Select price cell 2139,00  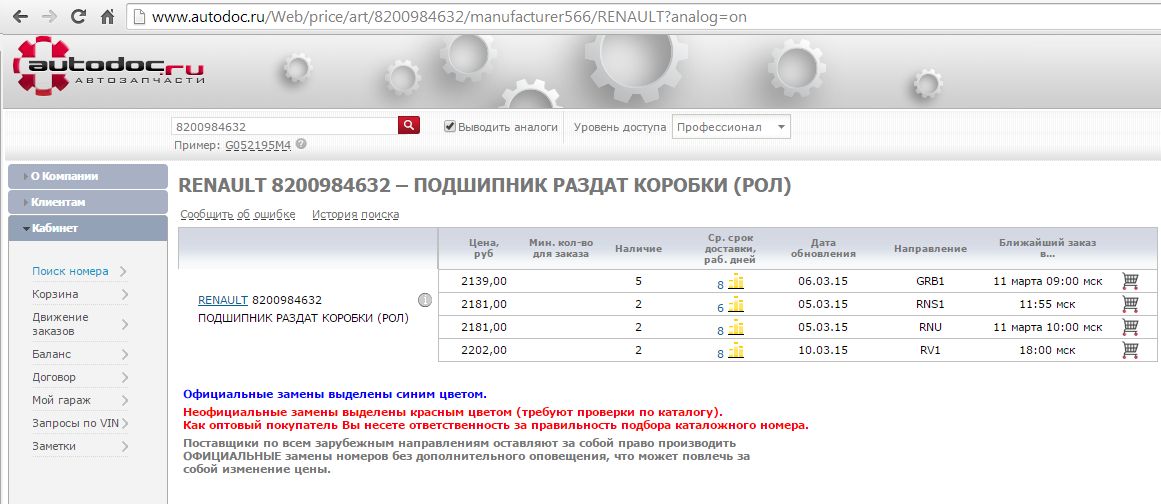tap(484, 281)
